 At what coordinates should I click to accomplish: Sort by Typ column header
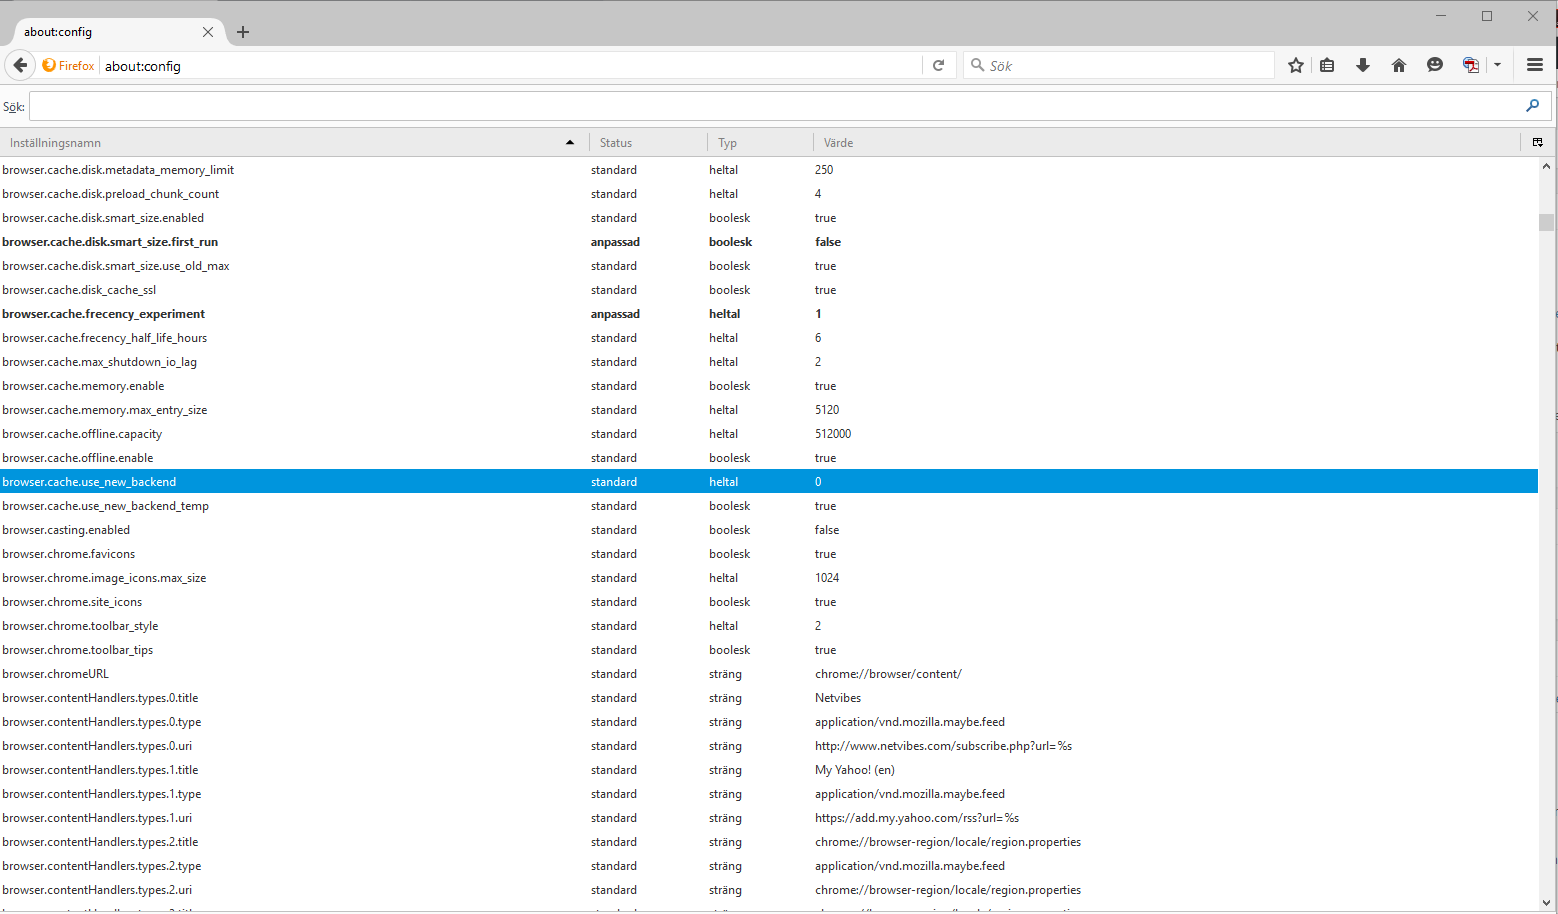click(x=760, y=142)
